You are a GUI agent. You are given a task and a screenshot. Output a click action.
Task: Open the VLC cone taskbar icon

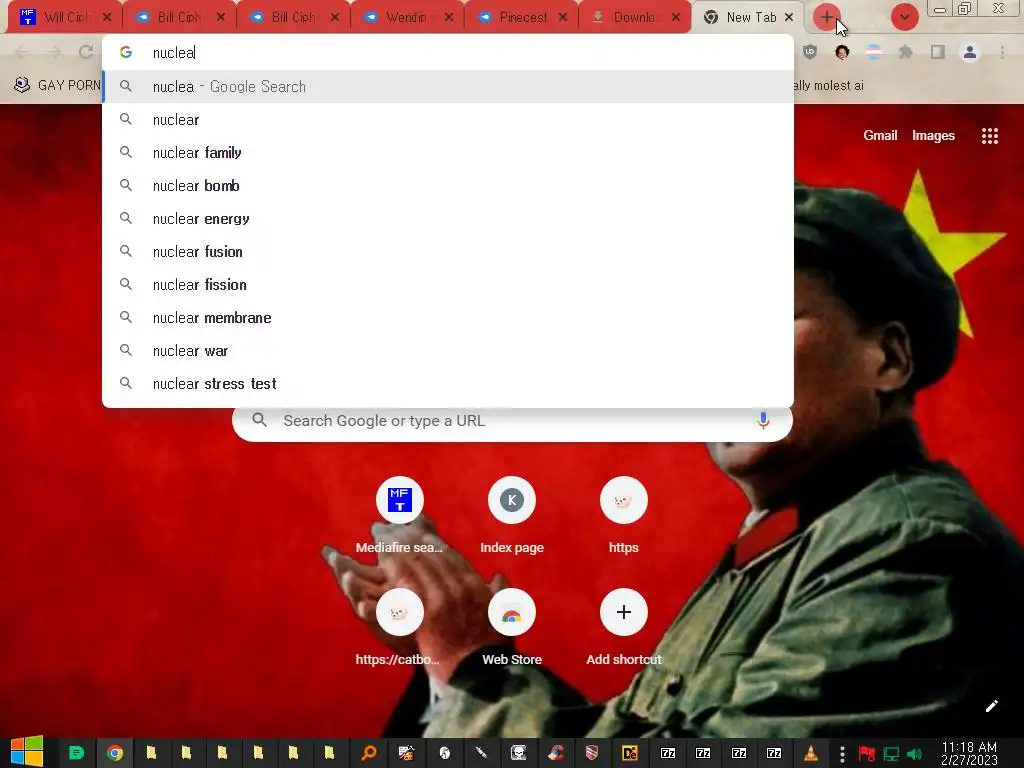coord(810,753)
